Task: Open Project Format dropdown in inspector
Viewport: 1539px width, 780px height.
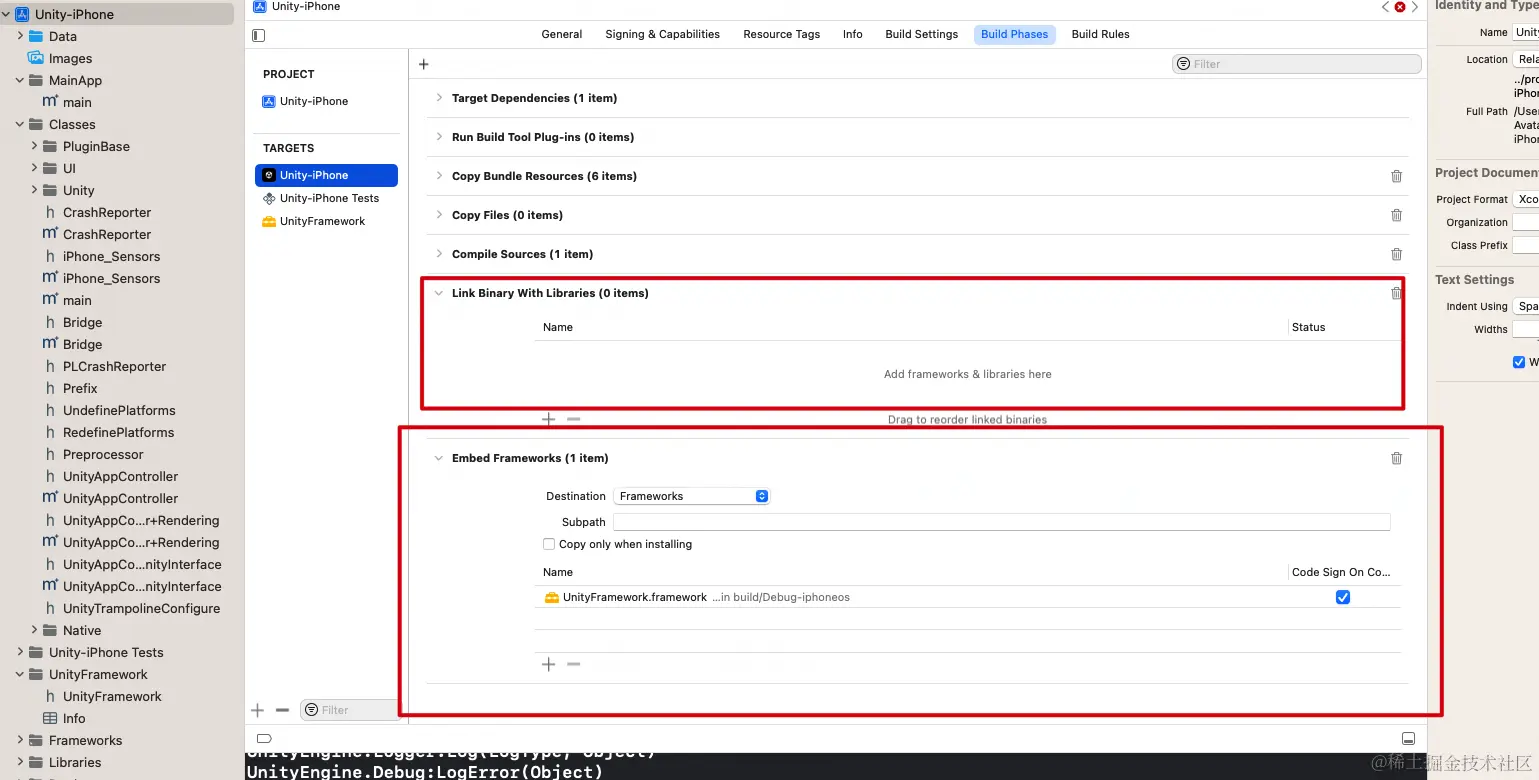Action: pos(1525,199)
